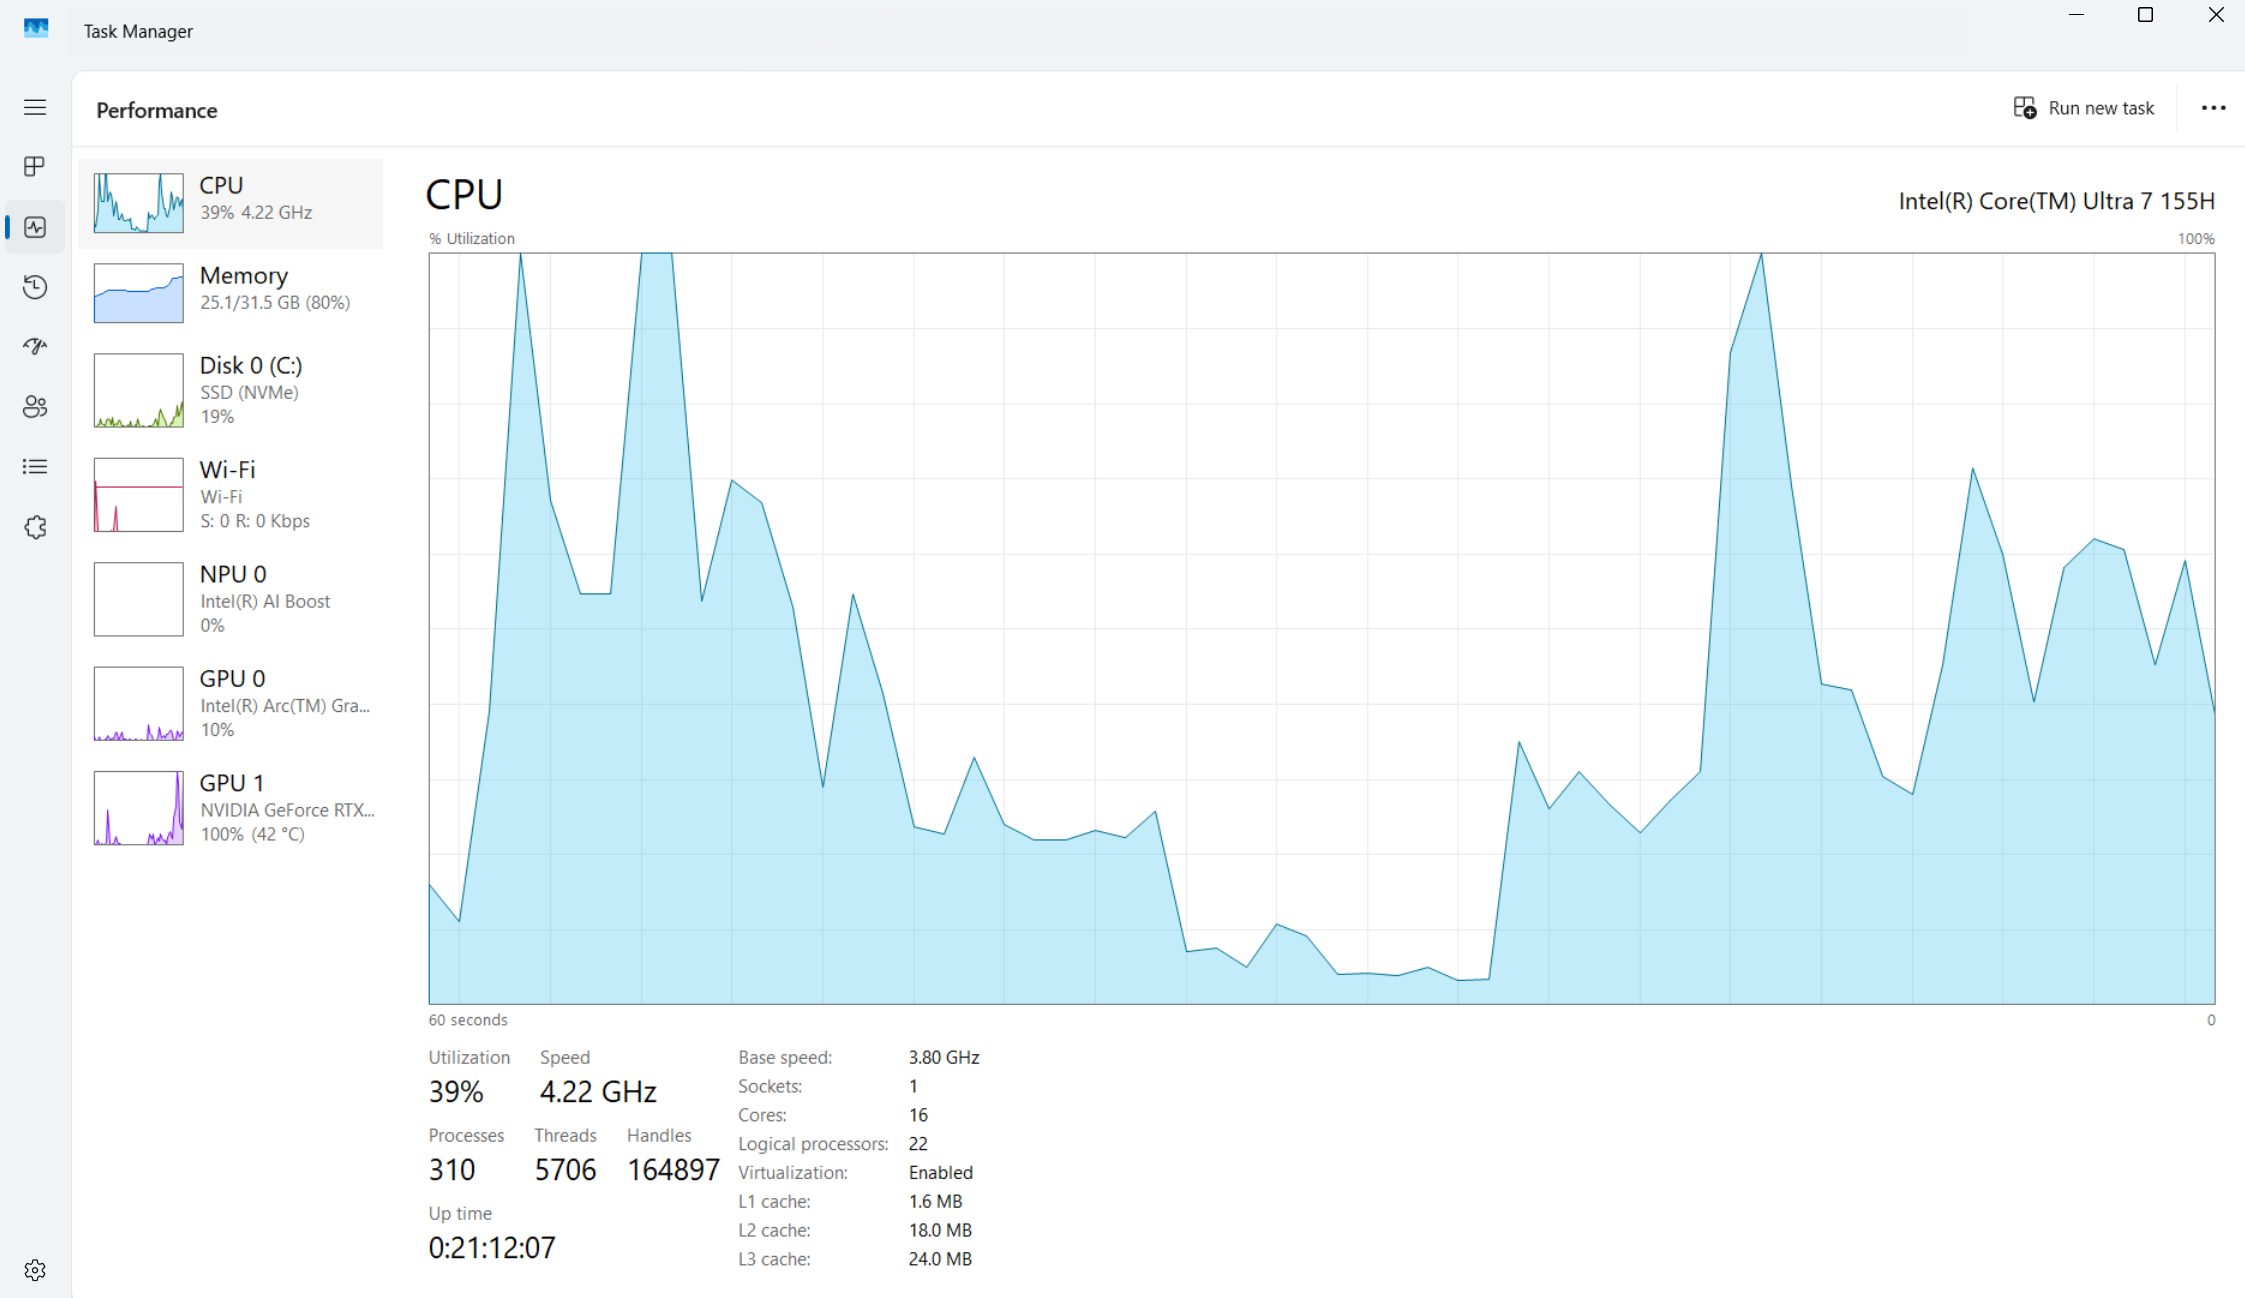Click the Memory mini graph thumbnail
Viewport: 2245px width, 1298px height.
click(139, 293)
